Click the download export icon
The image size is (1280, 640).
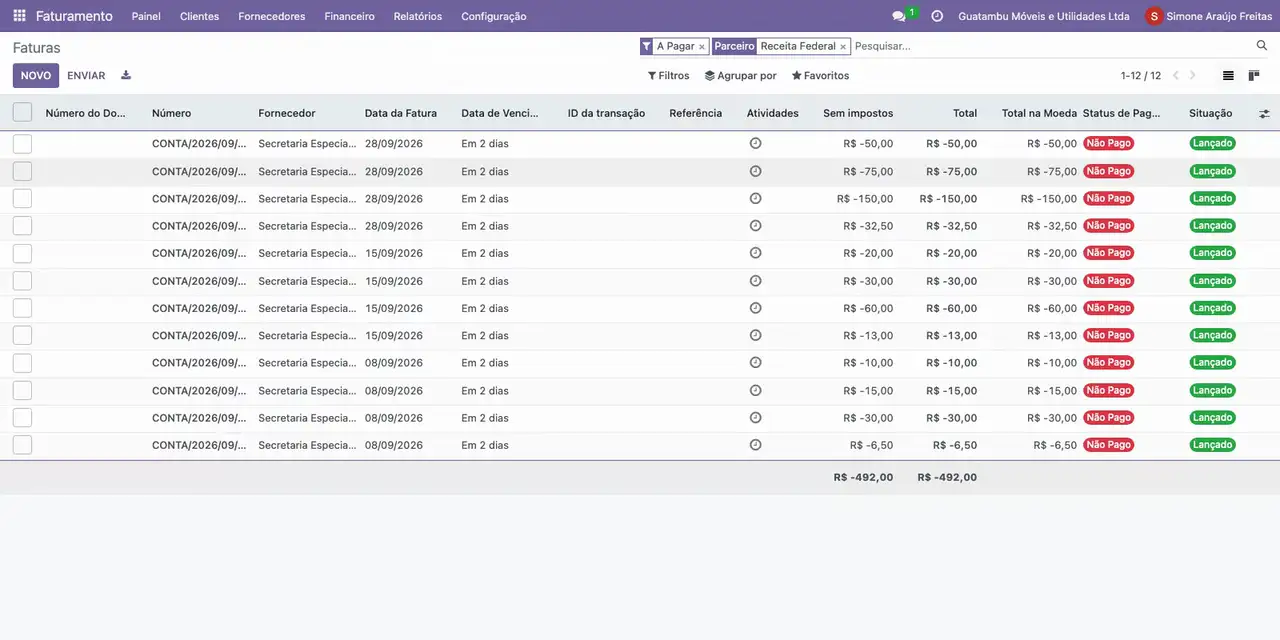coord(126,75)
